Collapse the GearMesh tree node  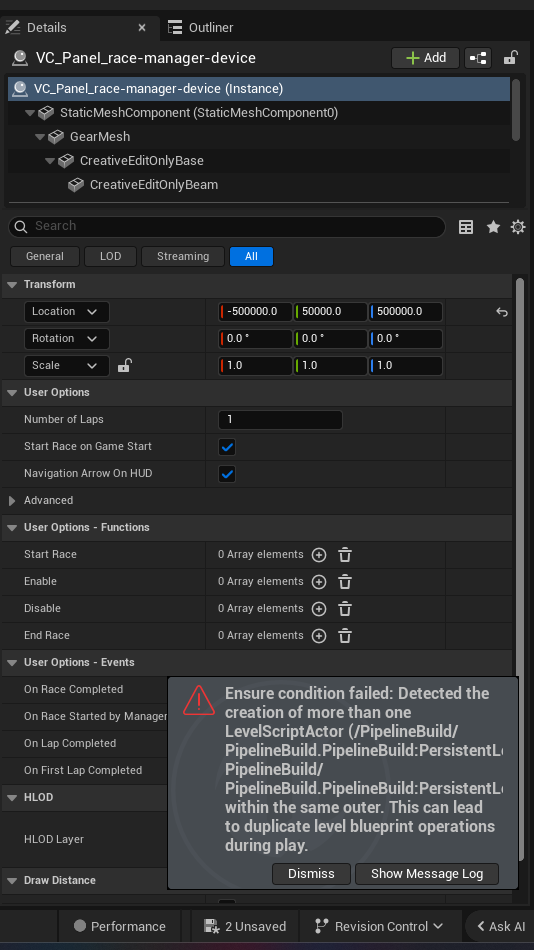point(40,137)
